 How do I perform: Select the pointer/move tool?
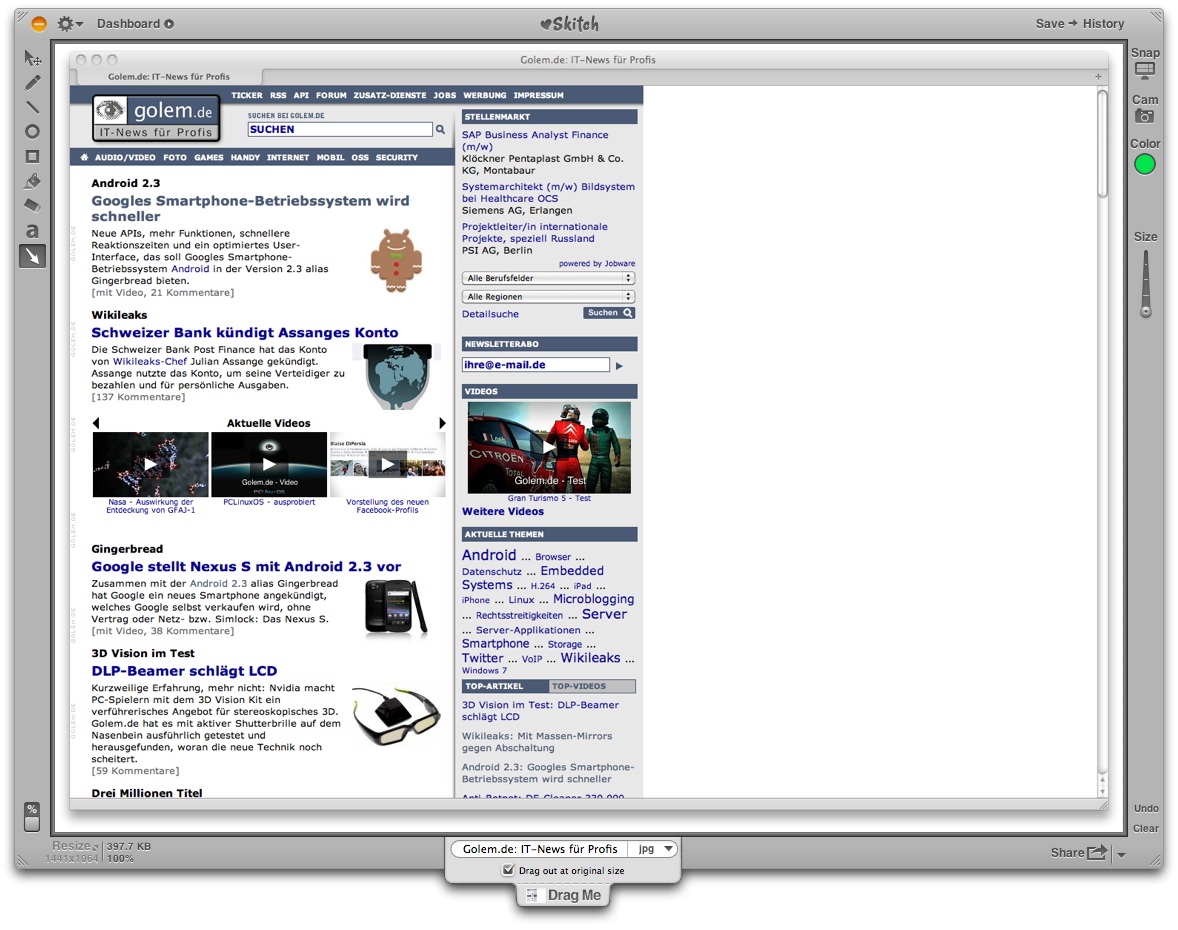click(33, 59)
